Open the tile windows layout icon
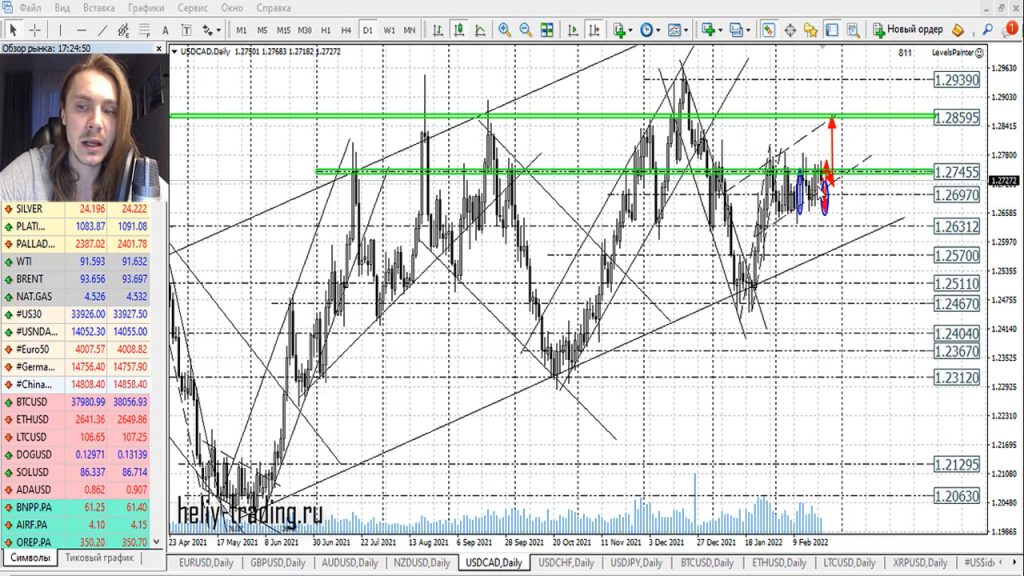Image resolution: width=1024 pixels, height=576 pixels. click(x=546, y=30)
